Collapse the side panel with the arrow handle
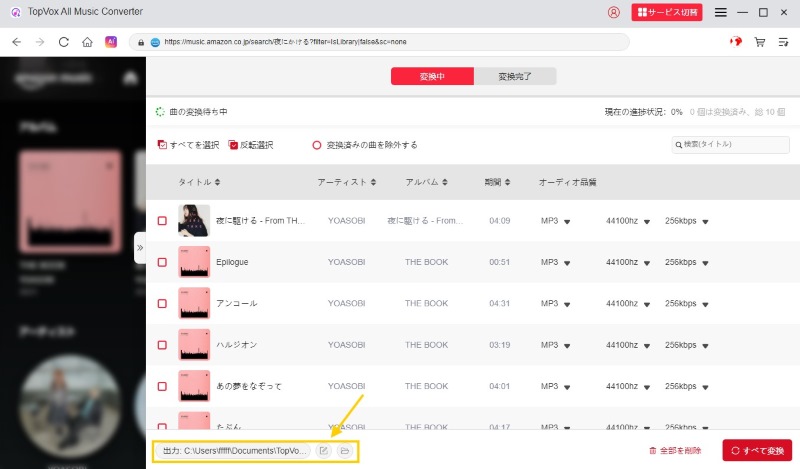The width and height of the screenshot is (800, 469). pyautogui.click(x=140, y=246)
